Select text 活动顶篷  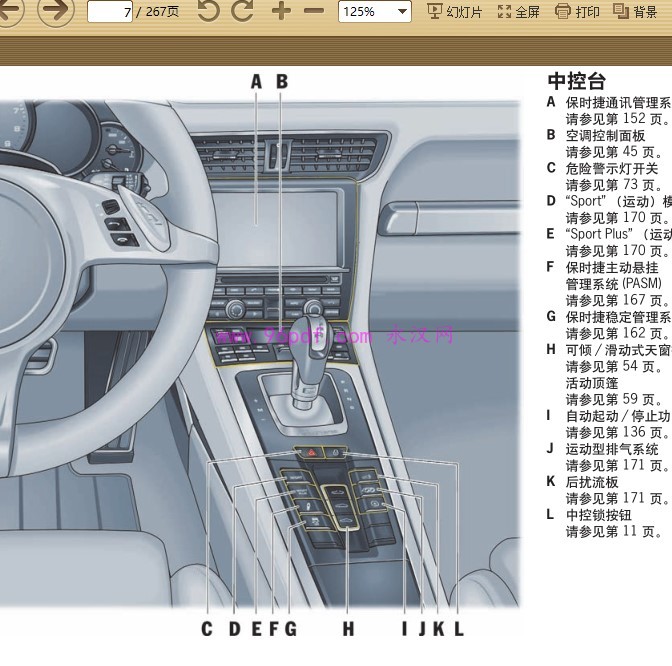(x=592, y=383)
